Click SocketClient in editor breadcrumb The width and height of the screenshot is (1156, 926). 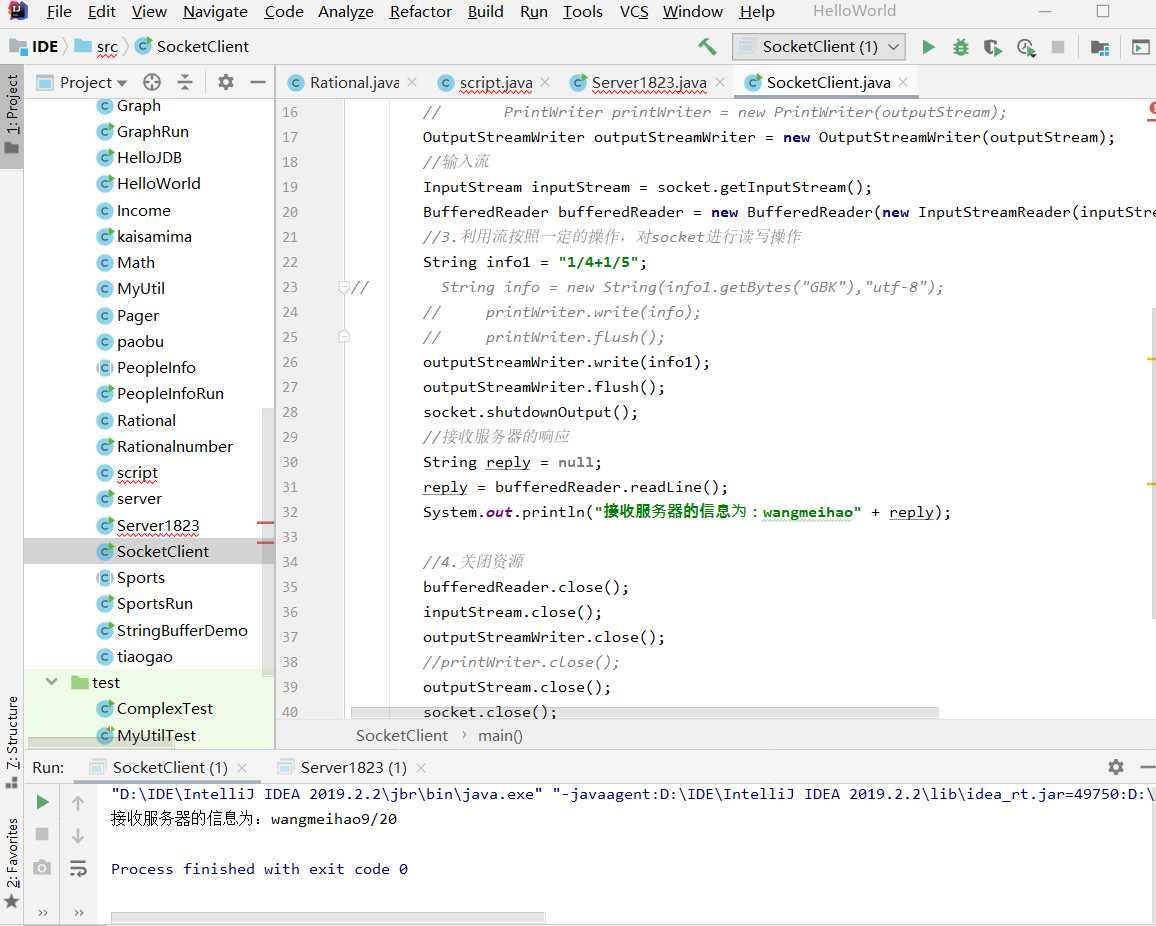(401, 736)
